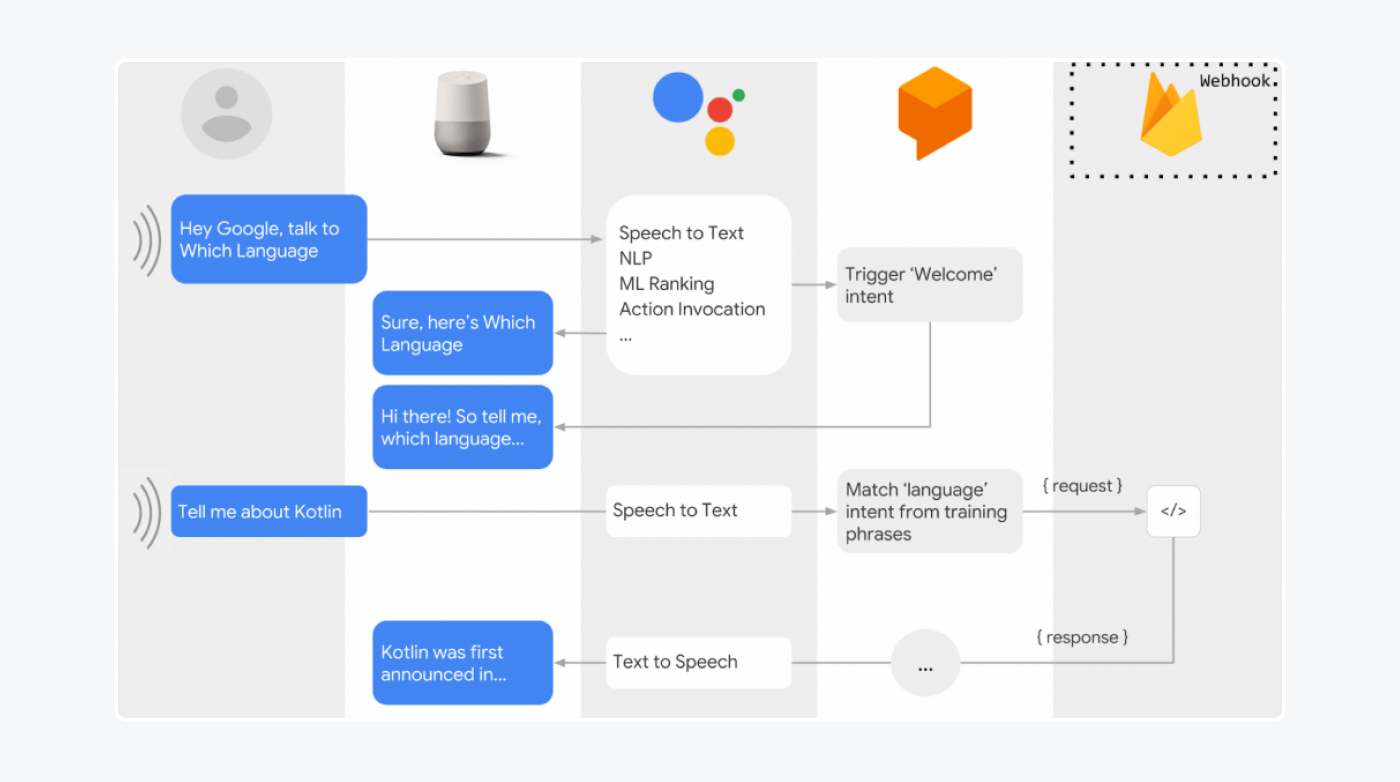This screenshot has width=1400, height=782.
Task: Click the sound wave icon beside 'Tell me about Kotlin'
Action: coord(148,511)
